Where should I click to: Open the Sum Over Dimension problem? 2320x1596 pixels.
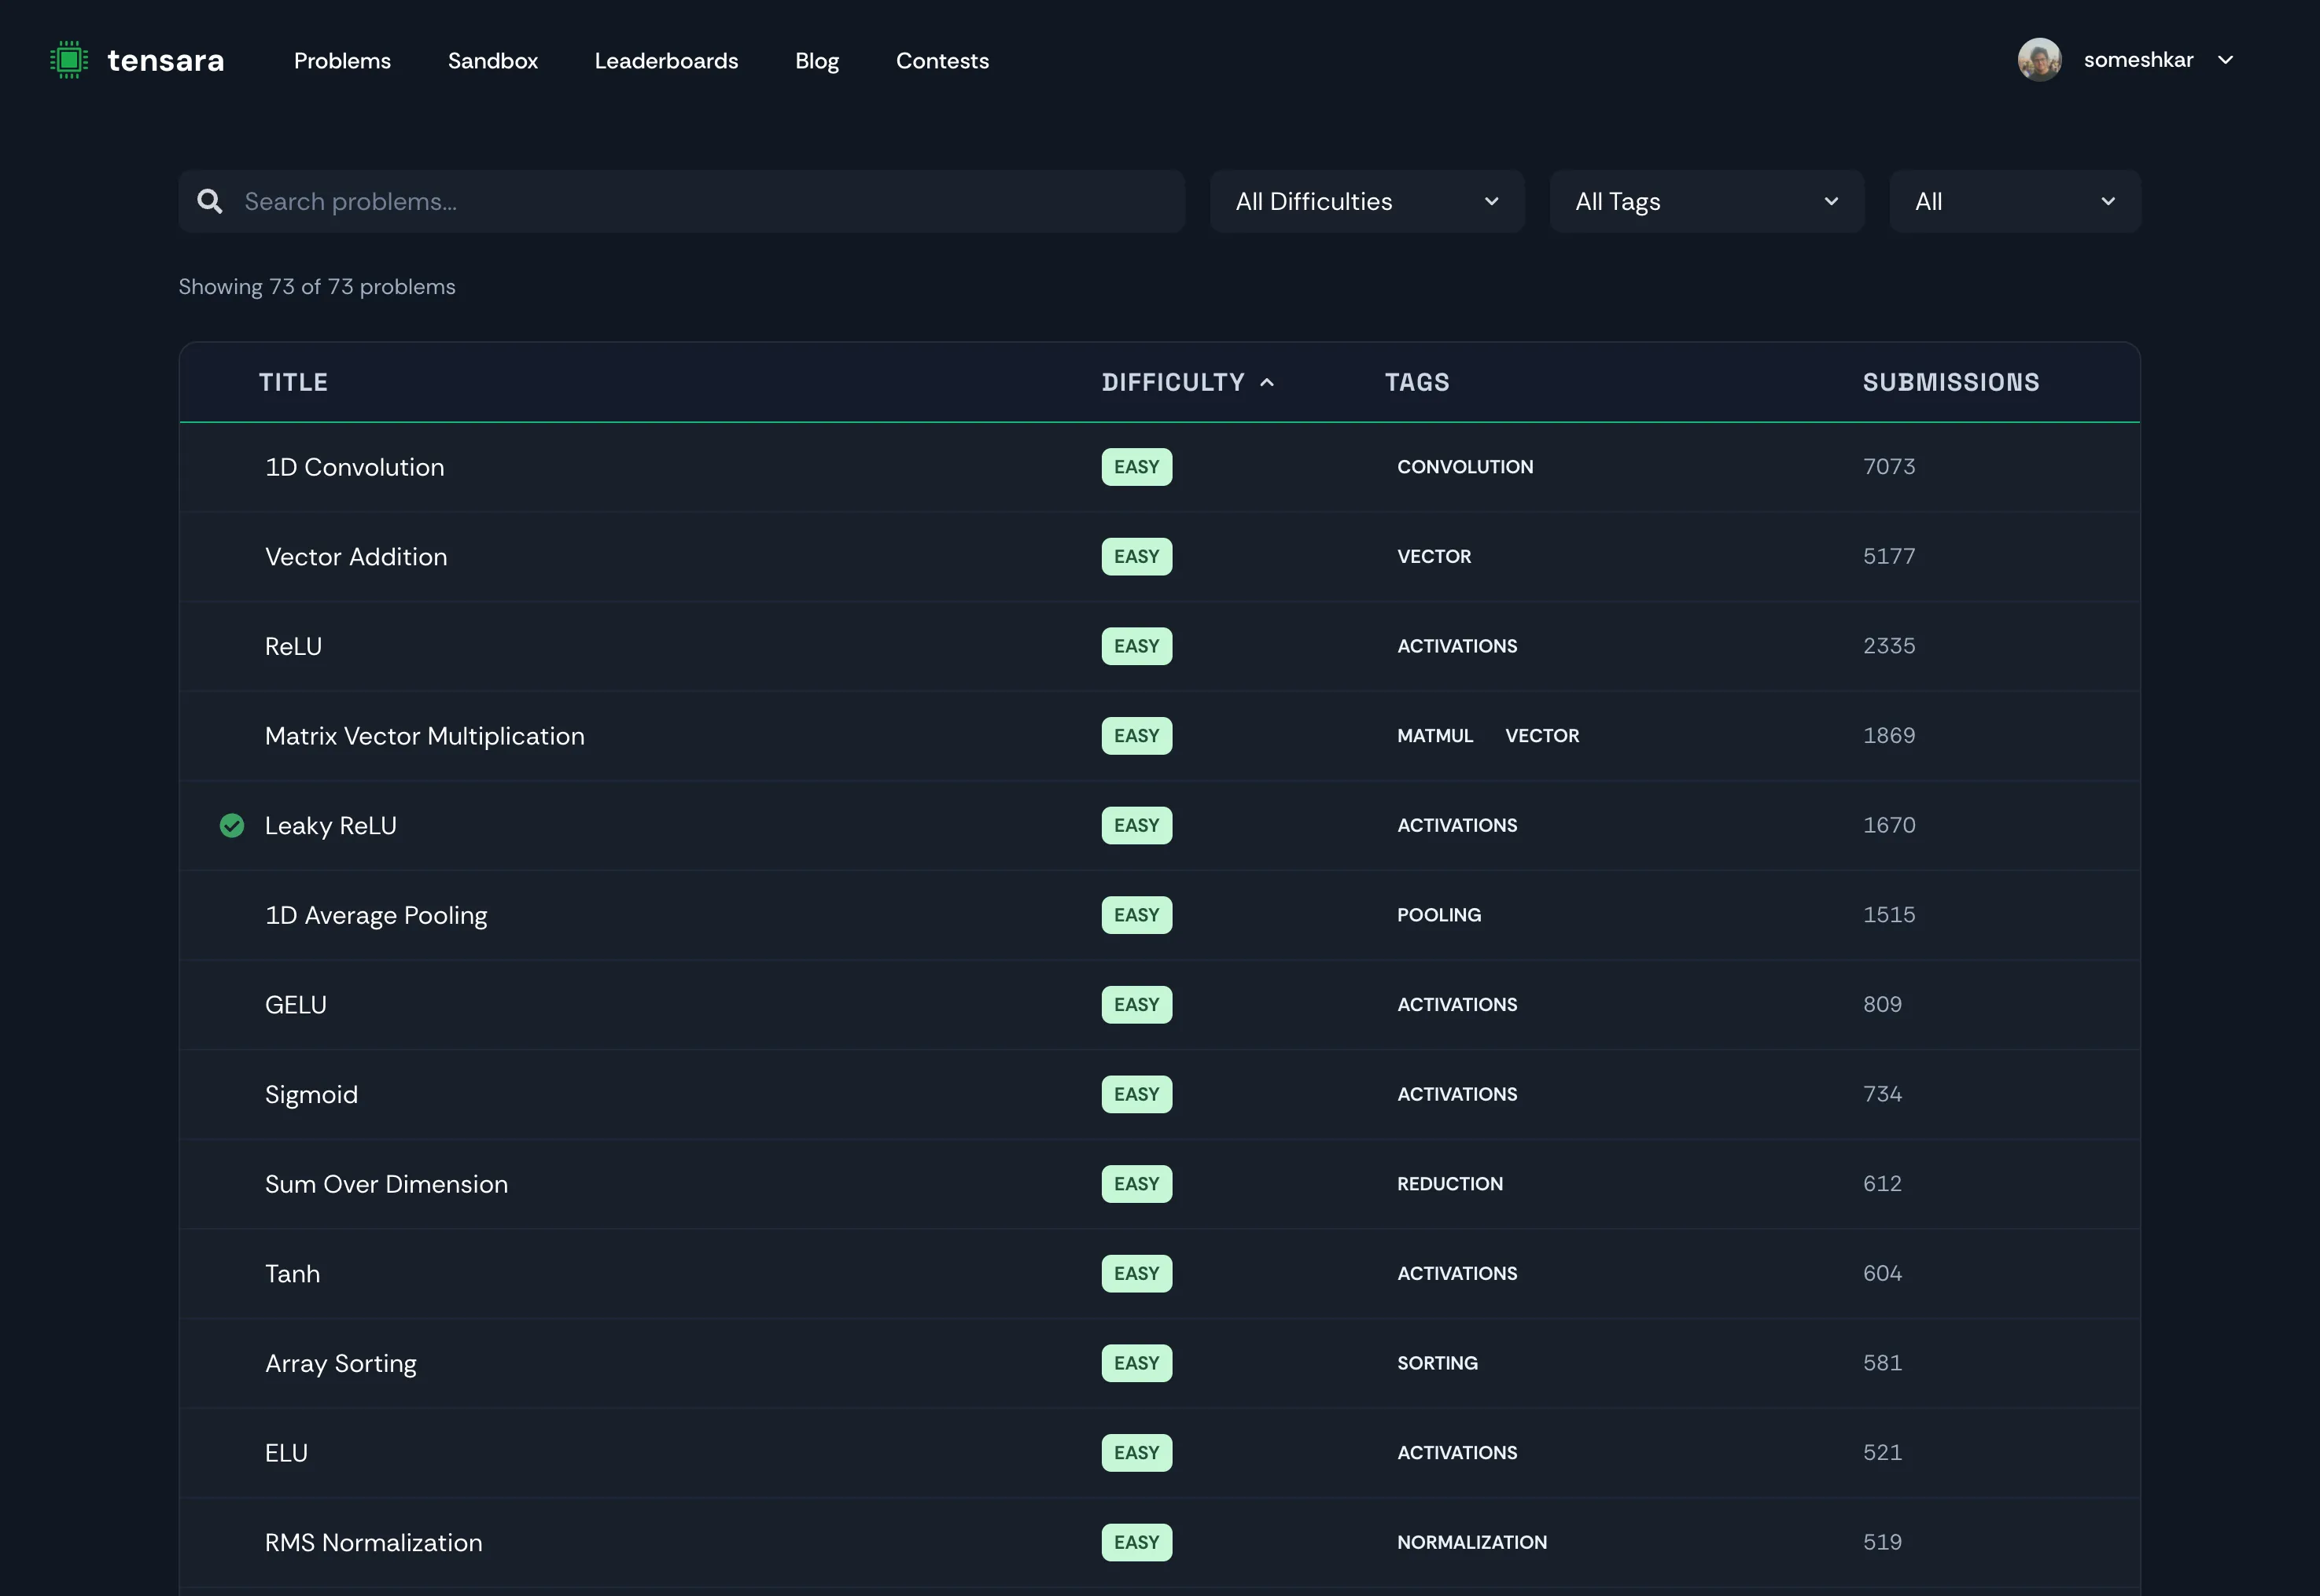[x=386, y=1184]
